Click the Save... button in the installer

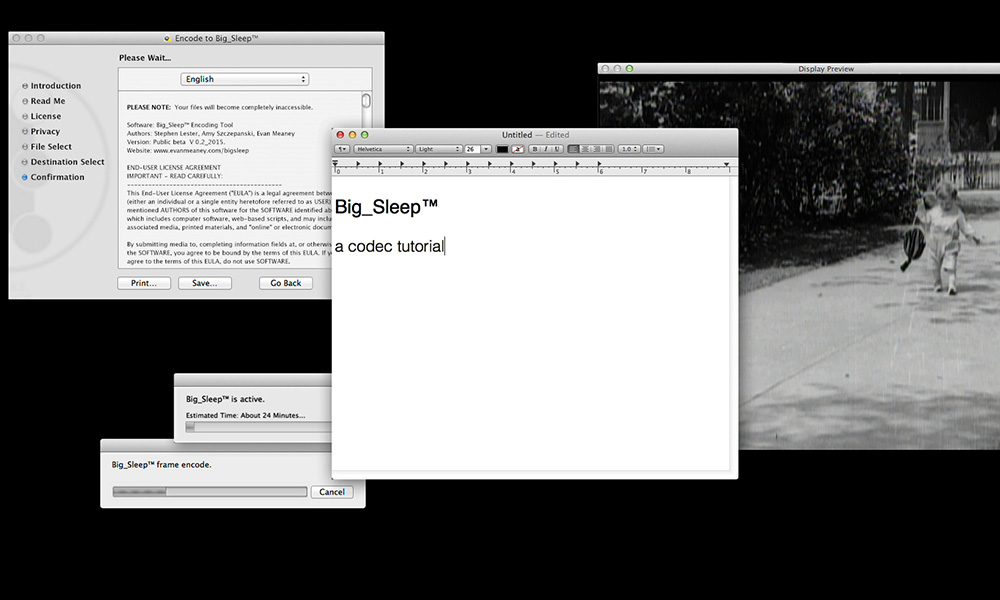(x=205, y=283)
